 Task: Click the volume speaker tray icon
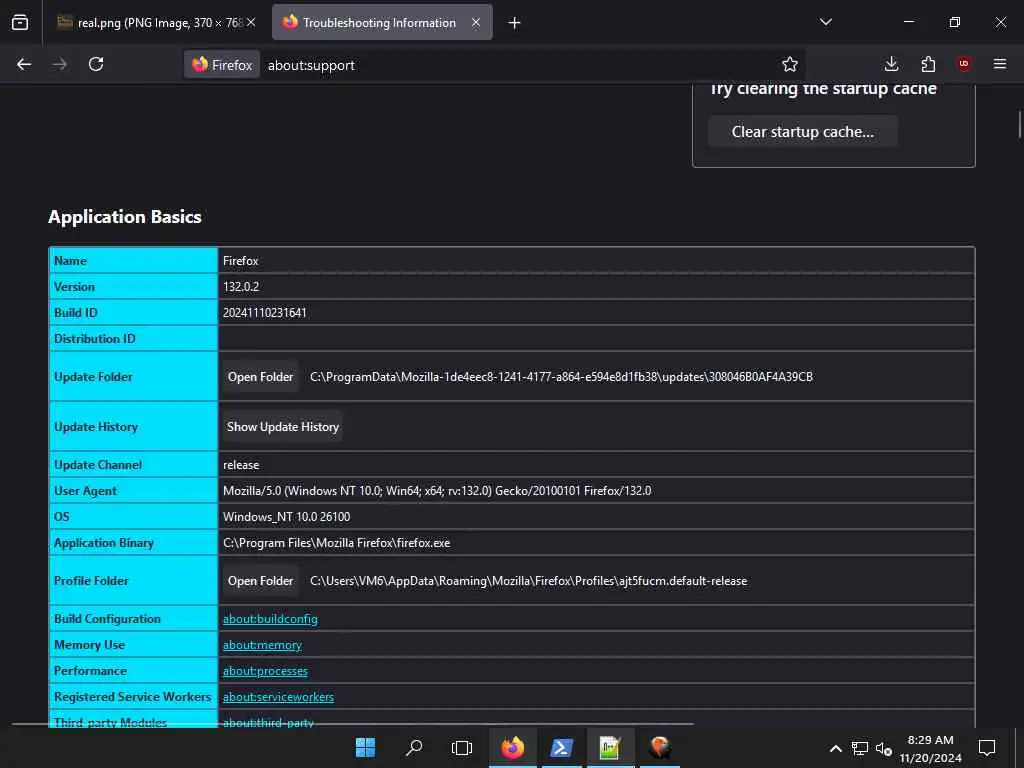884,748
